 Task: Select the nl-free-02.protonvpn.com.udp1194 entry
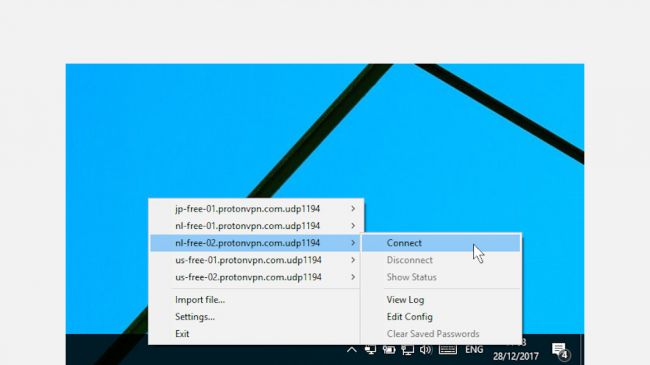coord(256,243)
